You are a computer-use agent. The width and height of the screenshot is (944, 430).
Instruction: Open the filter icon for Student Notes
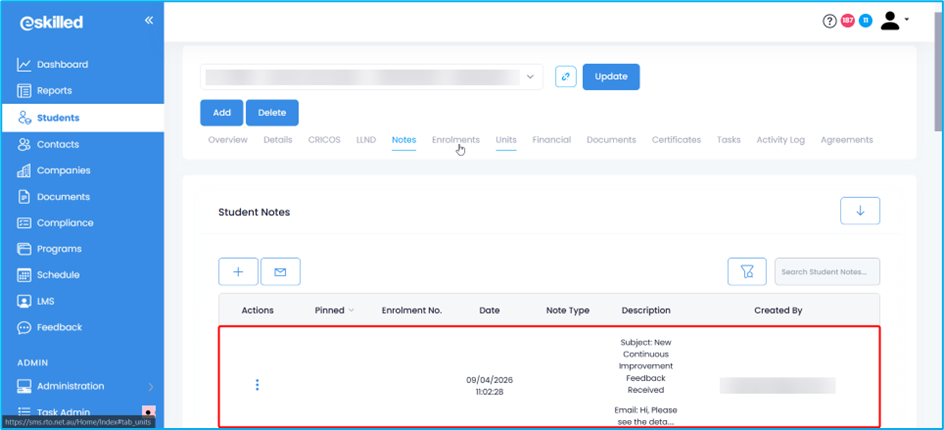click(746, 271)
